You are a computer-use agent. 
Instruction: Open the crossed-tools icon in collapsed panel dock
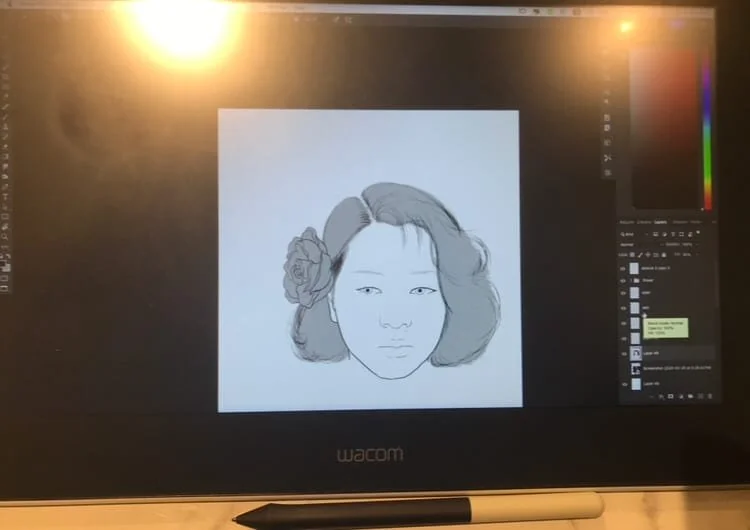pos(607,158)
